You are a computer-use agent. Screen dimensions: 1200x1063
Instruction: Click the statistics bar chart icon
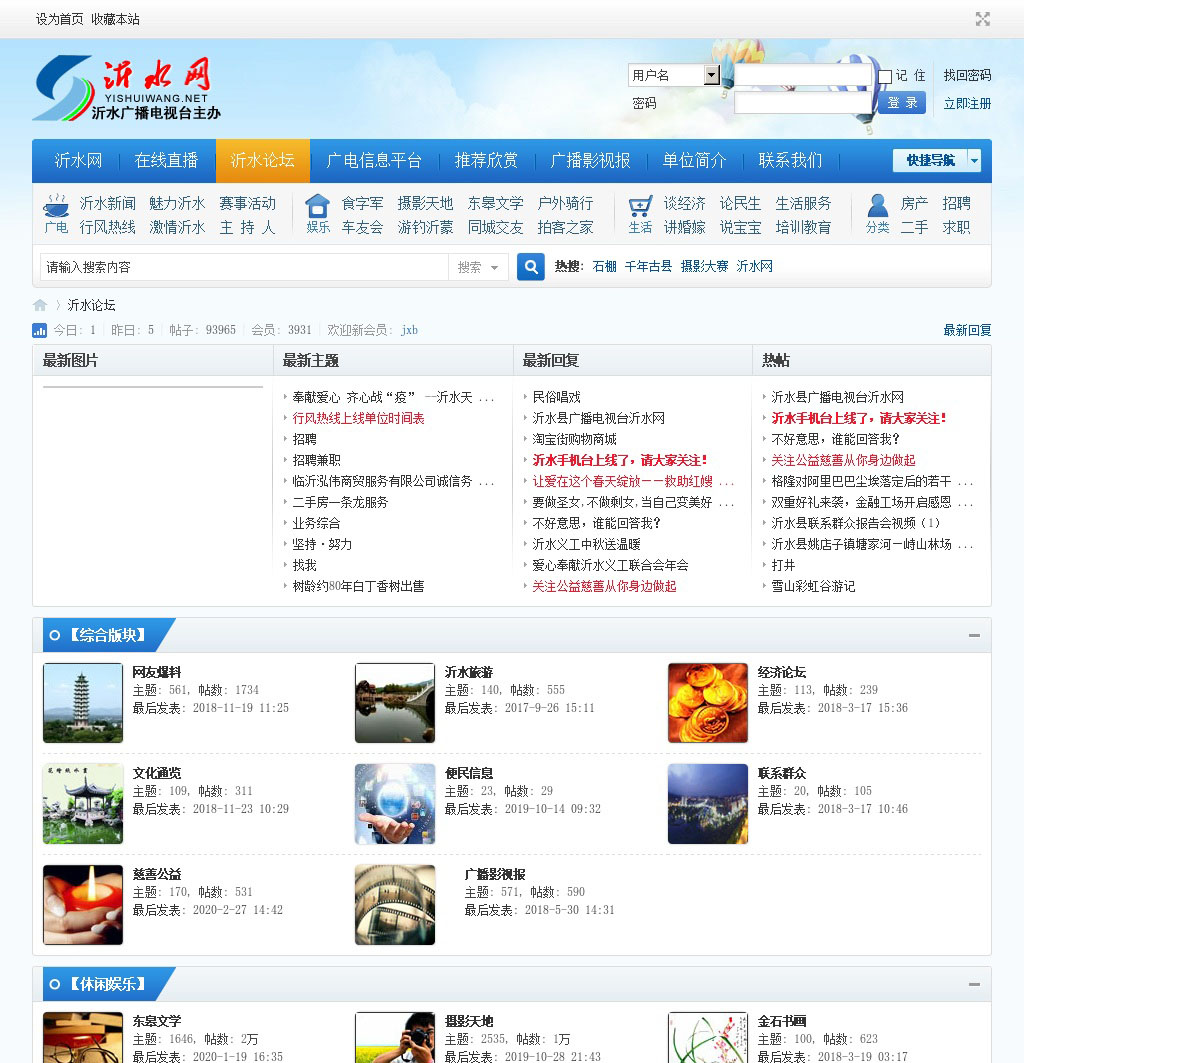click(x=40, y=330)
